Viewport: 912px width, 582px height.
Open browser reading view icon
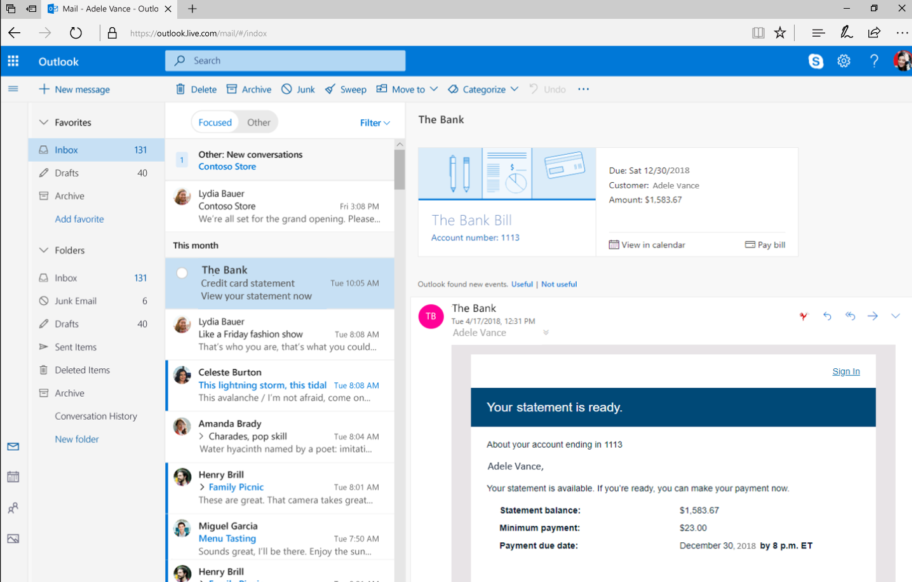click(758, 33)
